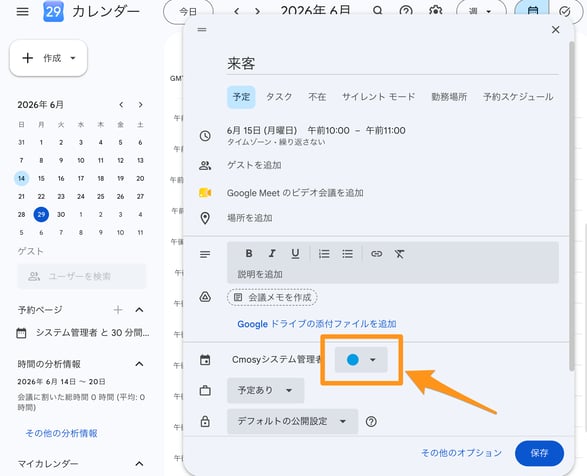Open その他のオプション link
587x476 pixels.
click(x=461, y=453)
